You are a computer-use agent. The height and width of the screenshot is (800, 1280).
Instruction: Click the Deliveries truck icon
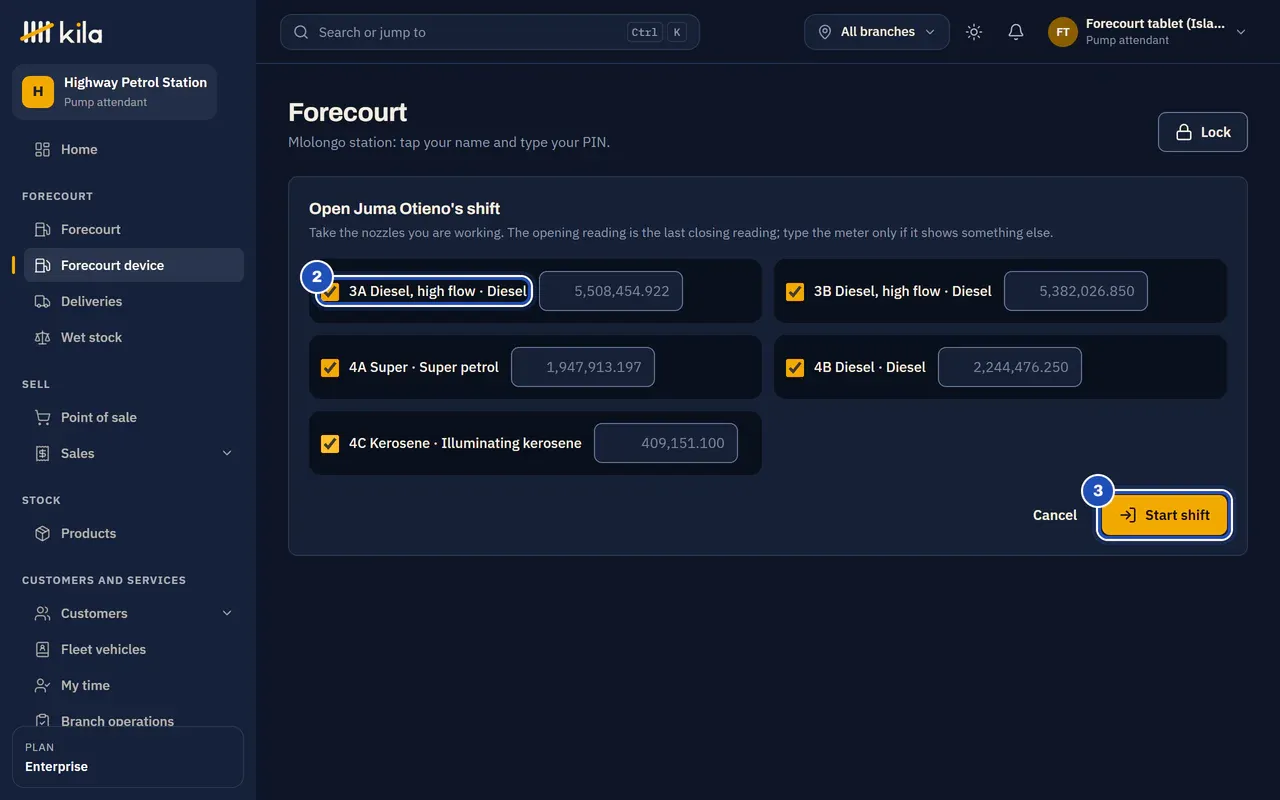pos(42,301)
